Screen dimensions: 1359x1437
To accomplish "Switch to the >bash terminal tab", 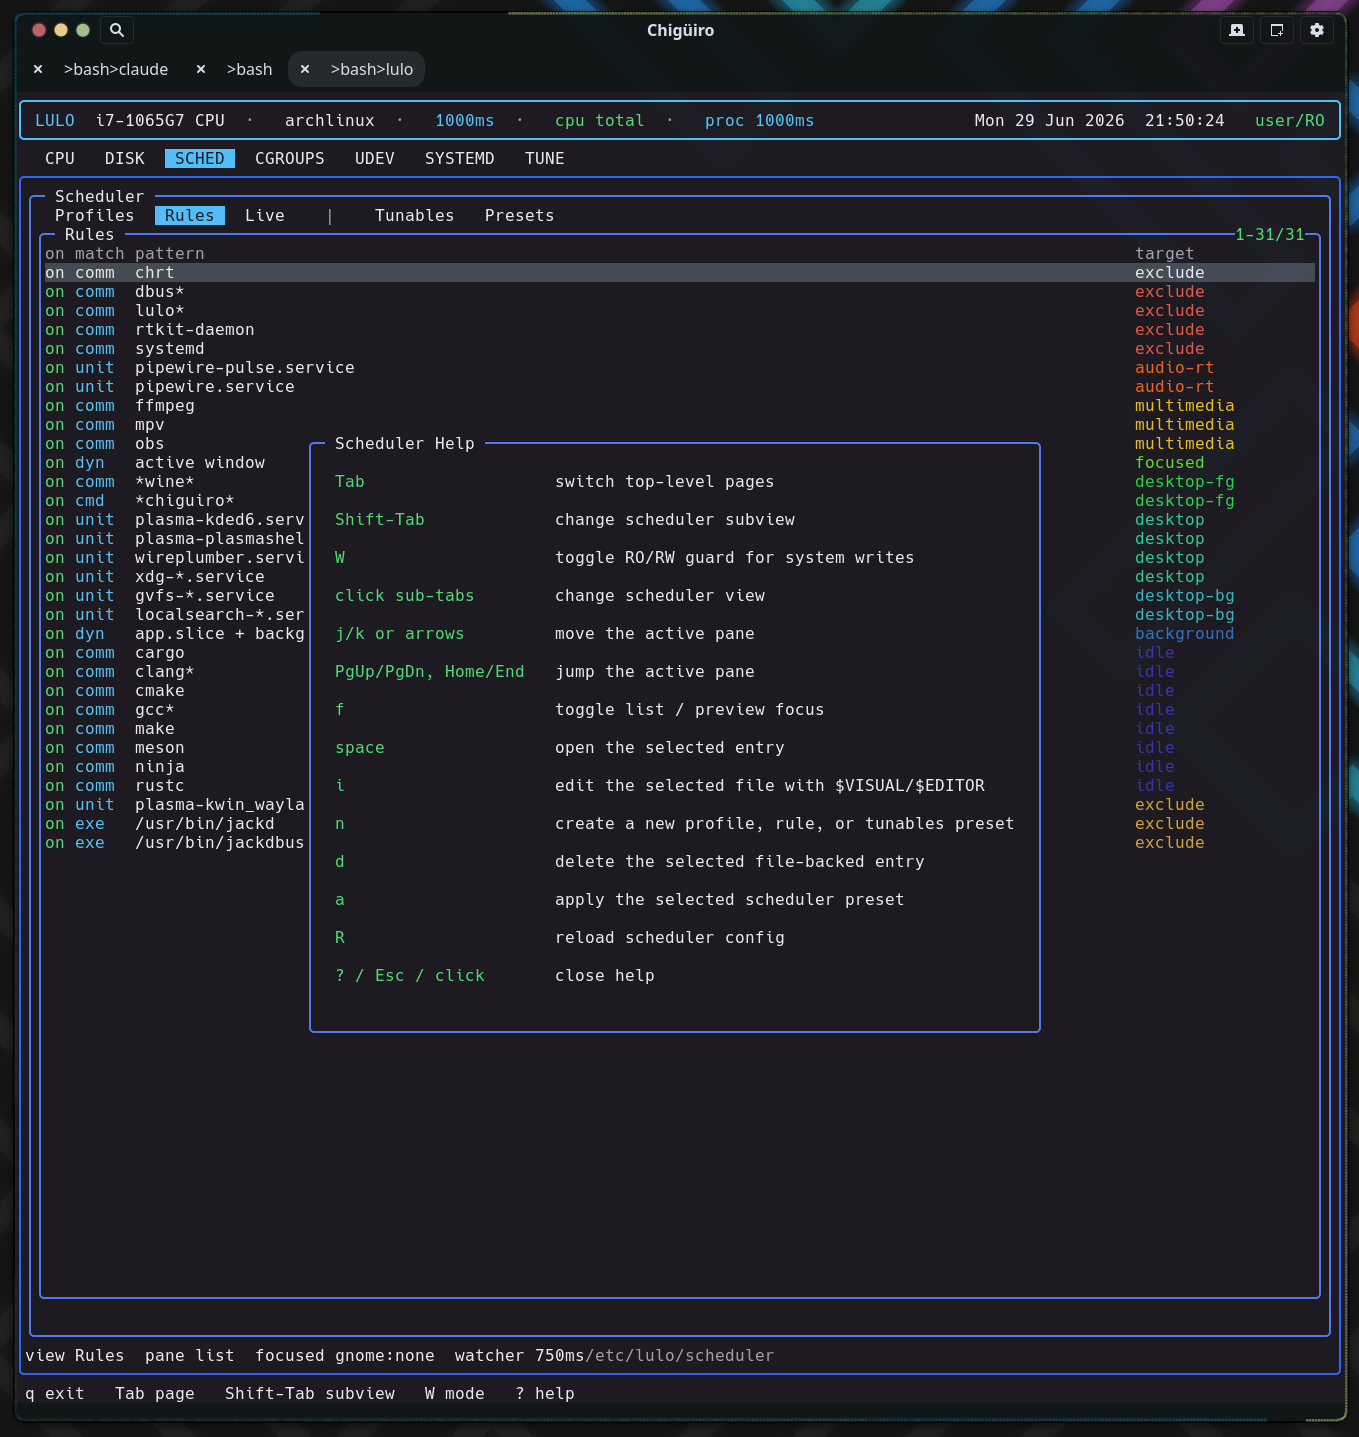I will pos(249,69).
